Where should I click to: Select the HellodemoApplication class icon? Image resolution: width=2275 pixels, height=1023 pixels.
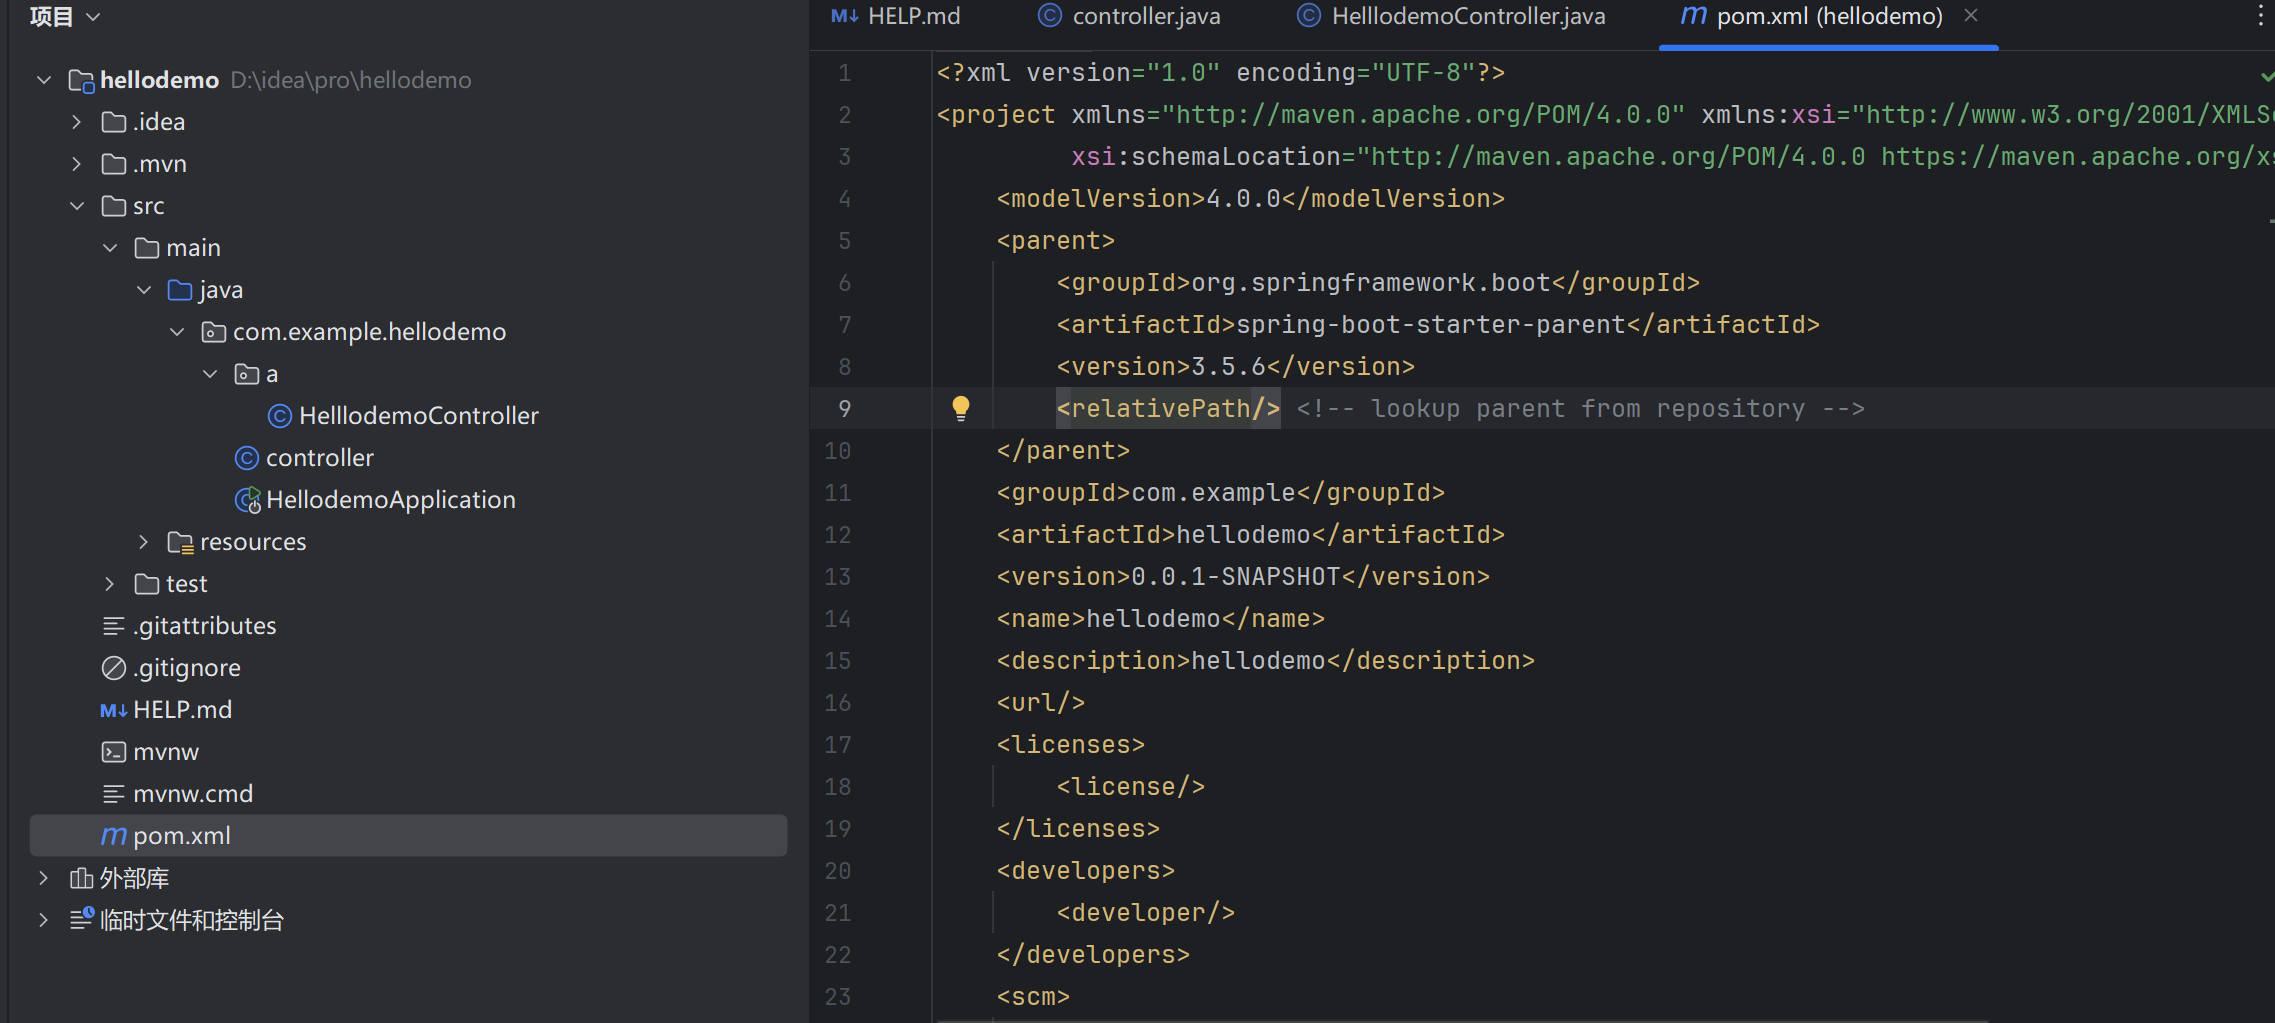pyautogui.click(x=247, y=499)
